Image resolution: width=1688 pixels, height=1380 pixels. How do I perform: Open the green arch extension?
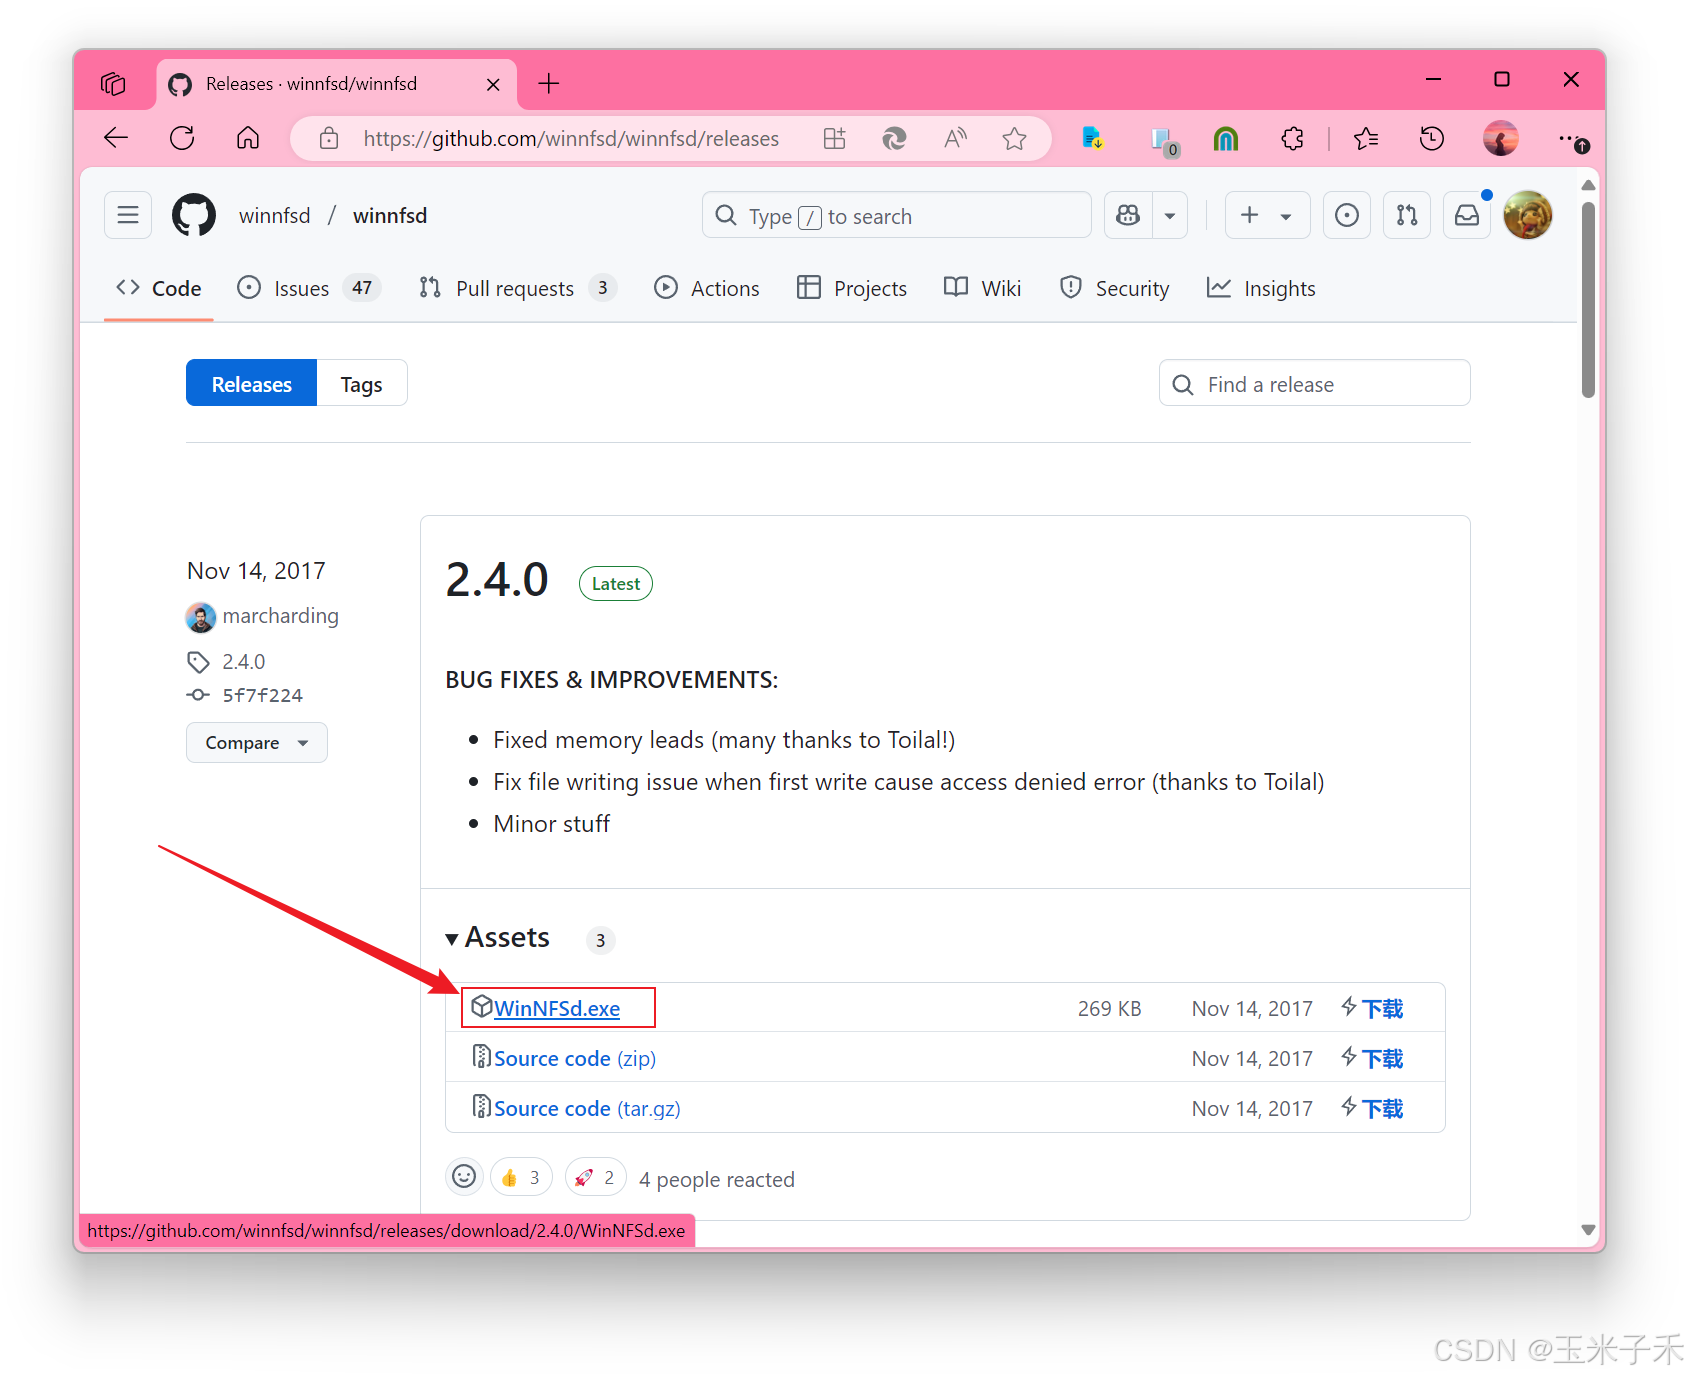tap(1226, 139)
